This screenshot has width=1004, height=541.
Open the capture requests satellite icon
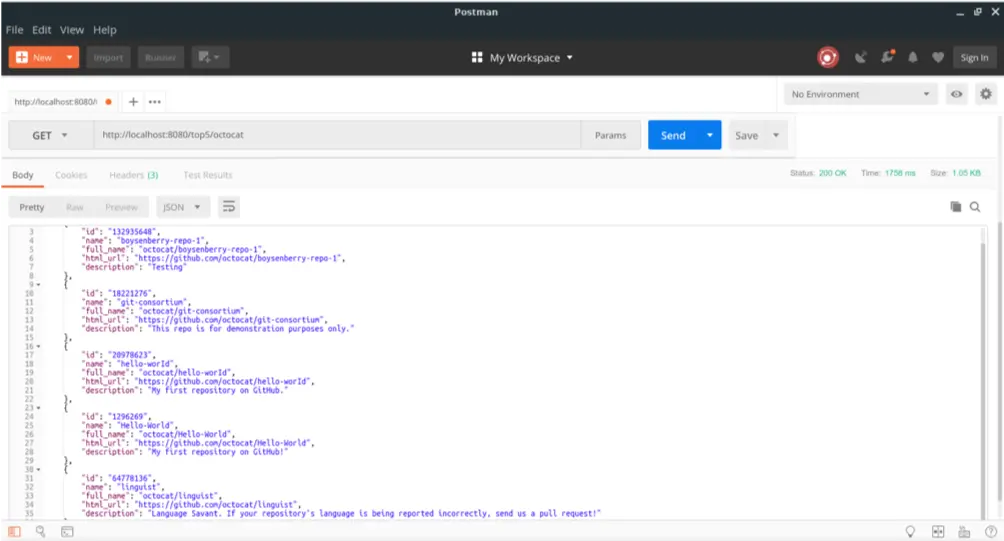coord(861,58)
